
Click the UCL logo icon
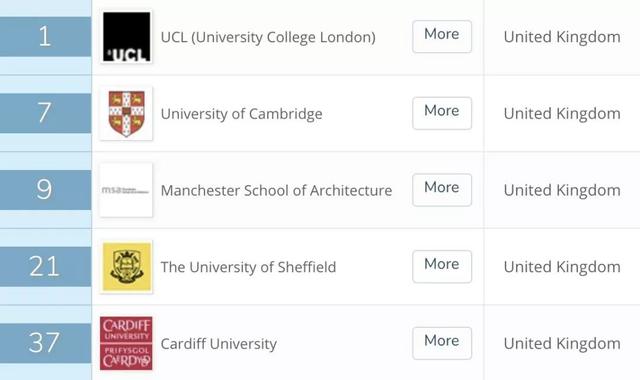click(x=126, y=37)
